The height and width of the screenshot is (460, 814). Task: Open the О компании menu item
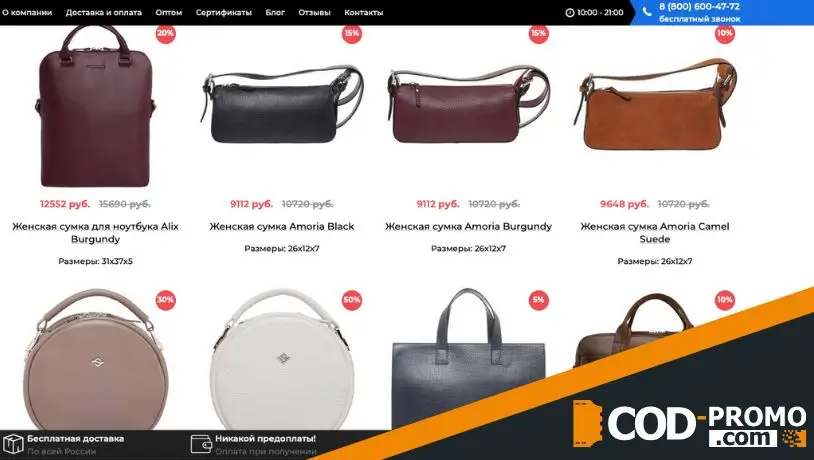[27, 12]
